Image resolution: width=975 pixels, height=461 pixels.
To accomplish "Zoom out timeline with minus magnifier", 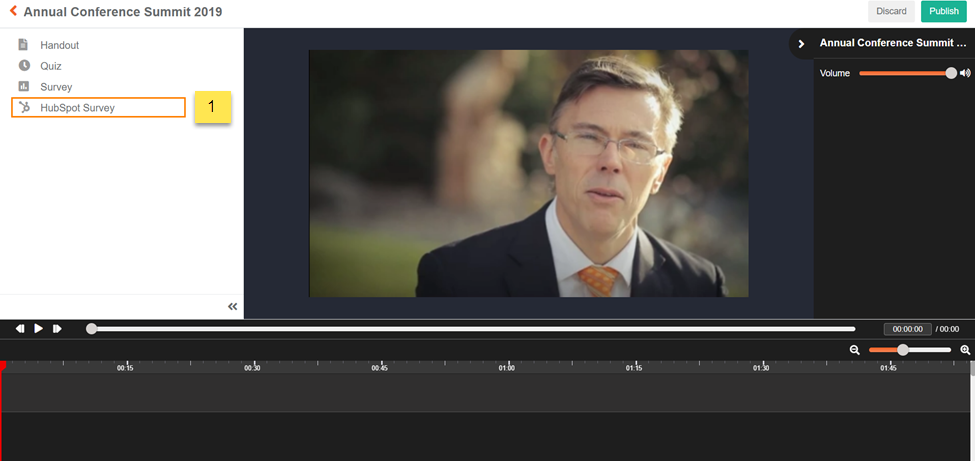I will (855, 350).
